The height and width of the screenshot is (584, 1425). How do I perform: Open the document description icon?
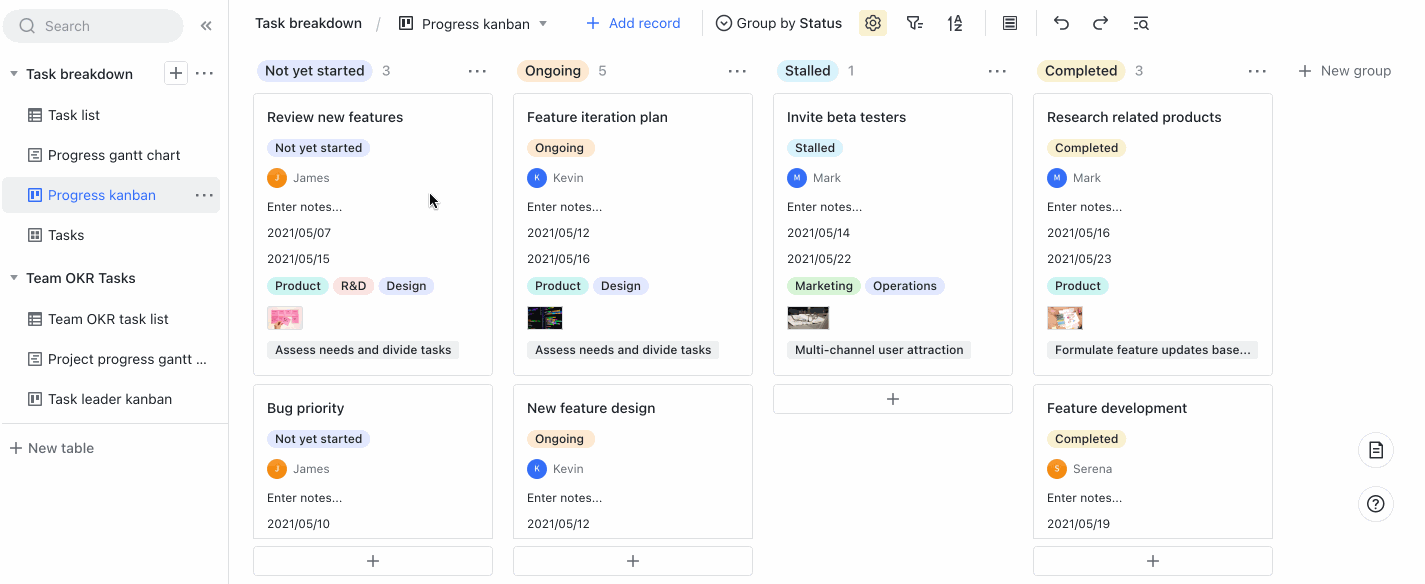[1376, 450]
